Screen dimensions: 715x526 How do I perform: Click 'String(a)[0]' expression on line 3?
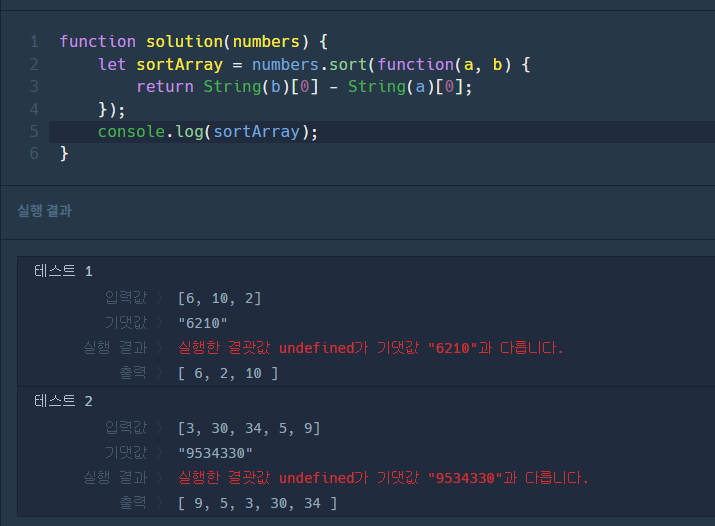tap(406, 87)
